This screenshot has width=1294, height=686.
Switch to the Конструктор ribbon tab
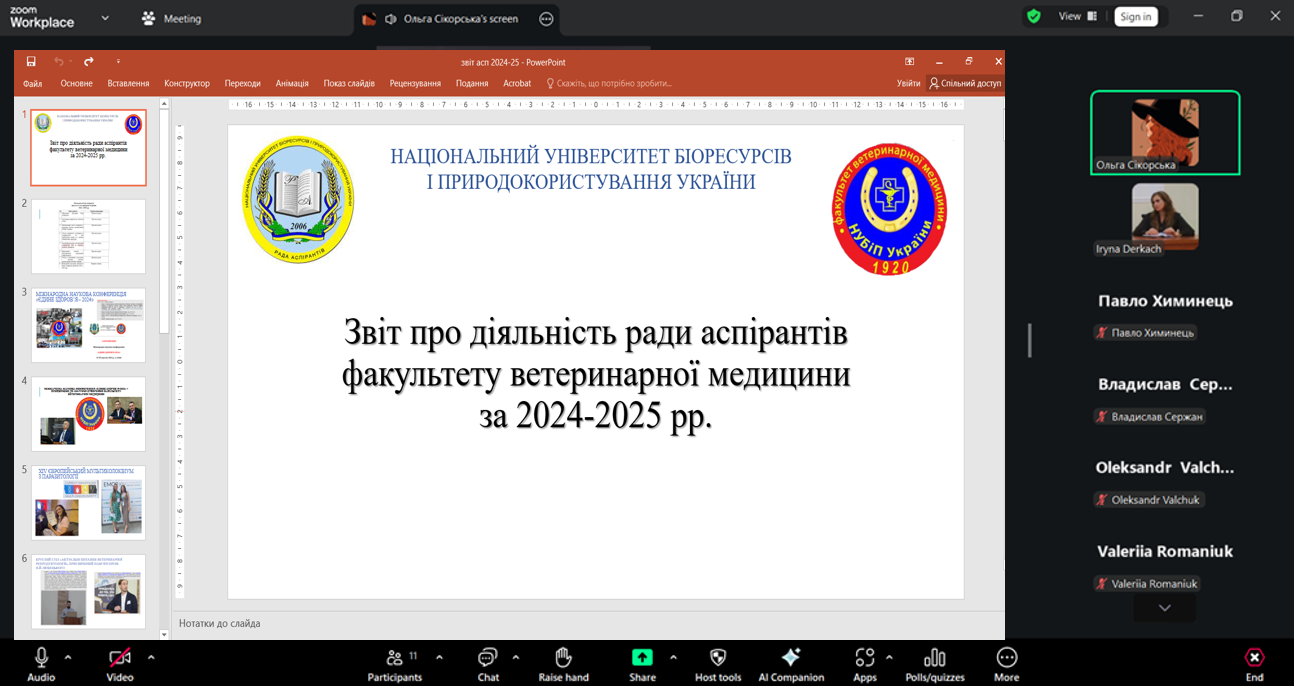[187, 84]
